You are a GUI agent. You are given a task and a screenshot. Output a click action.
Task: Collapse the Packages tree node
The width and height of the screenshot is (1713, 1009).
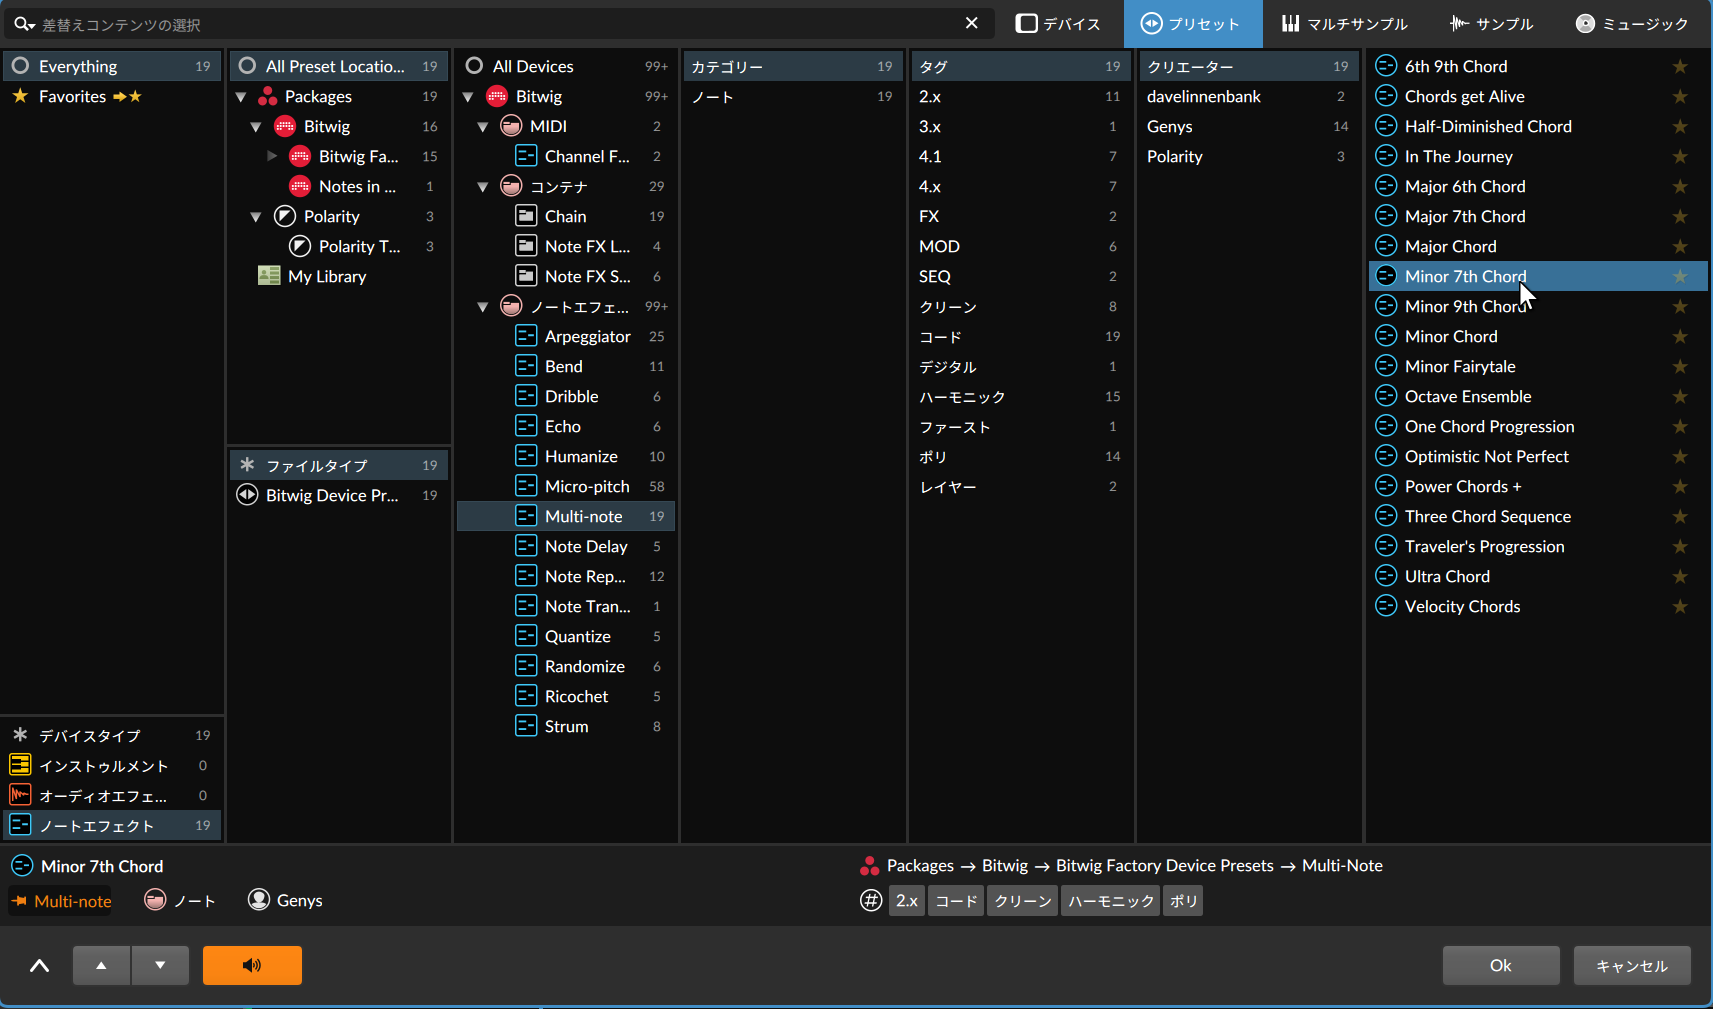click(241, 97)
